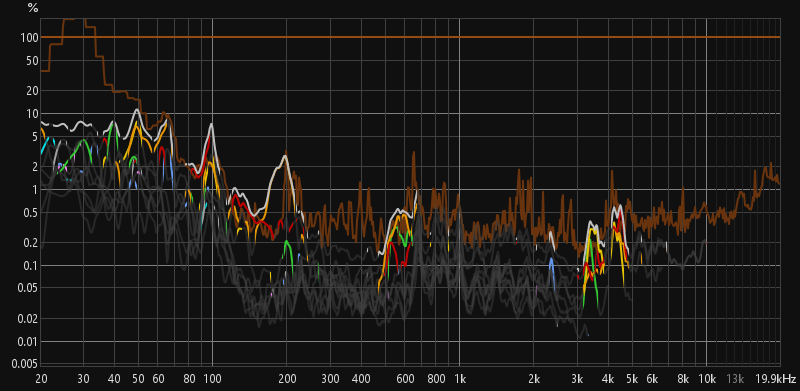
Task: Click the 20 Hz label on the frequency axis
Action: point(41,379)
